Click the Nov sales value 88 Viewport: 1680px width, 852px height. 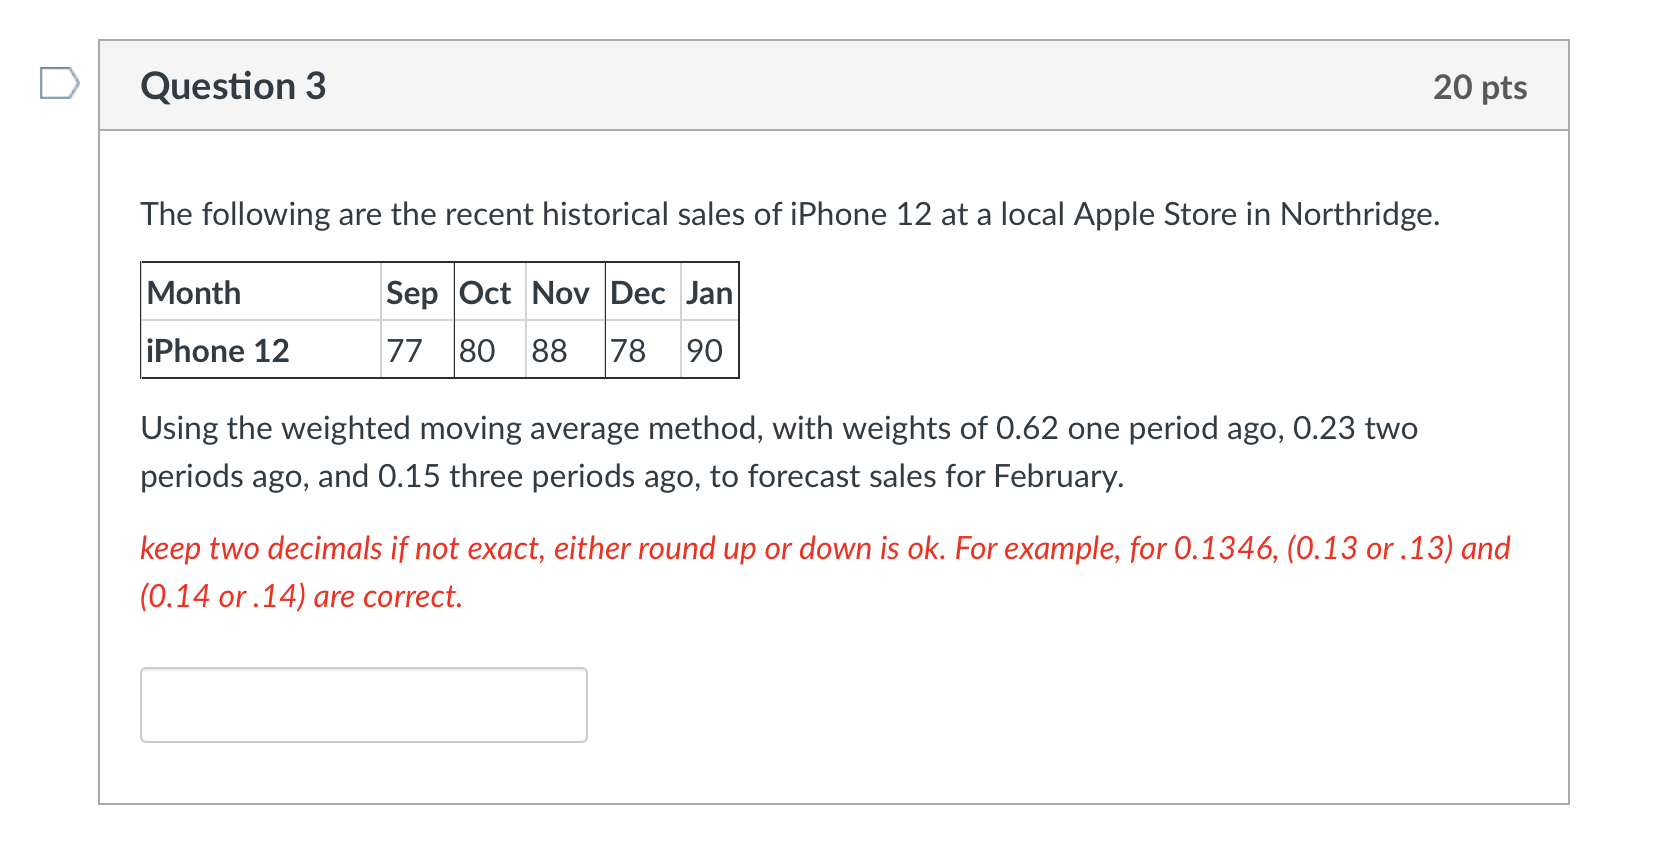click(x=550, y=351)
